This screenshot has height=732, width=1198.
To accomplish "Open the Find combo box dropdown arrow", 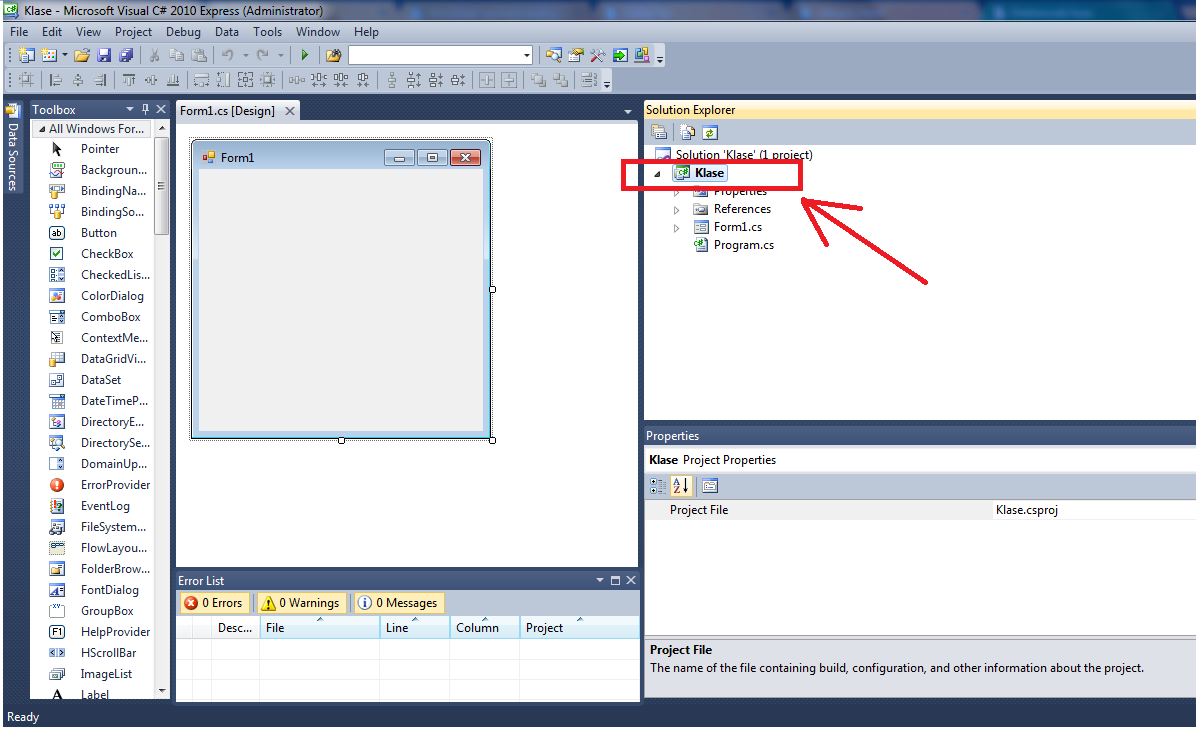I will pyautogui.click(x=526, y=55).
